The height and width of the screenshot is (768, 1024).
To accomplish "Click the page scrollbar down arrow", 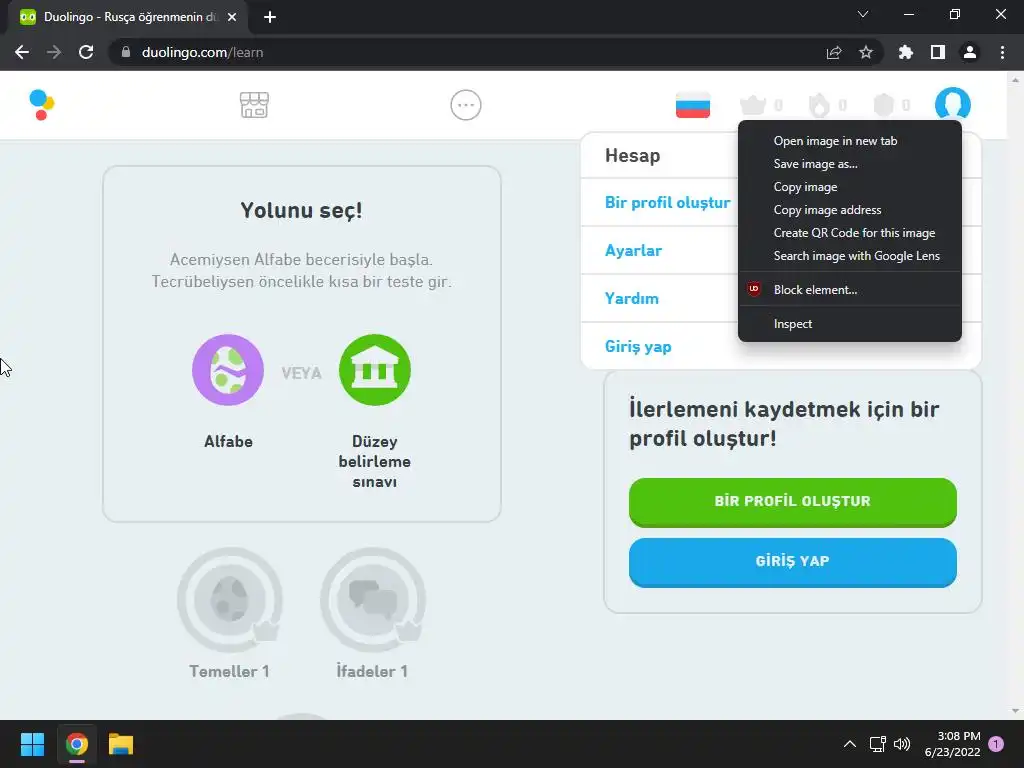I will [1015, 711].
